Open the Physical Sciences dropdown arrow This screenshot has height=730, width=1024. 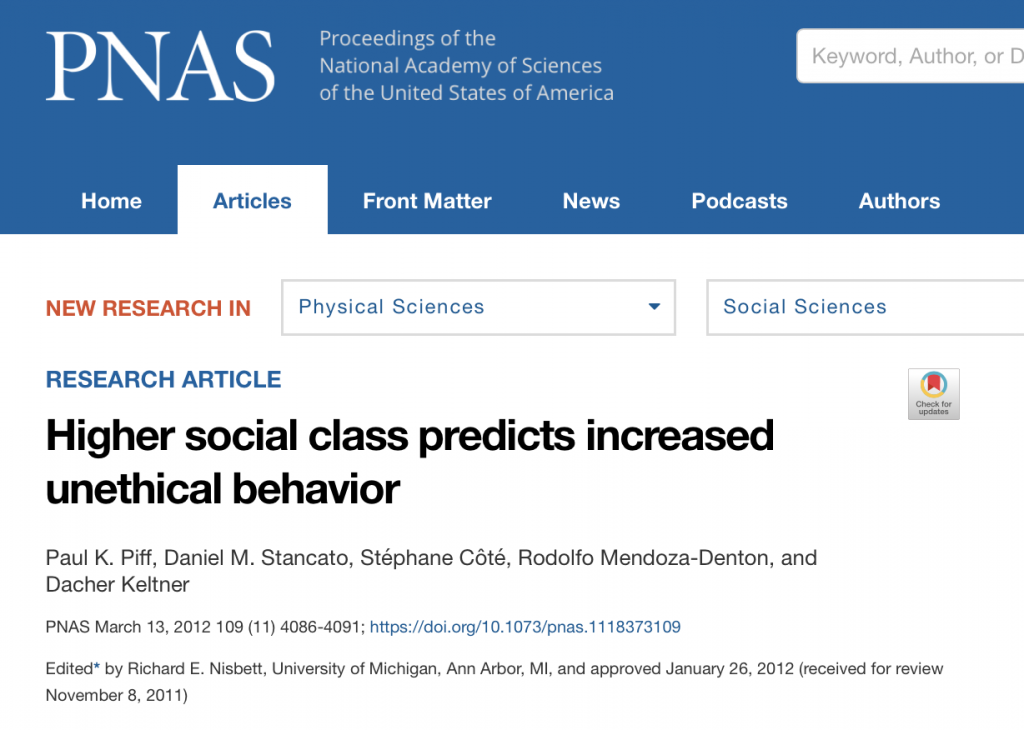(x=654, y=307)
